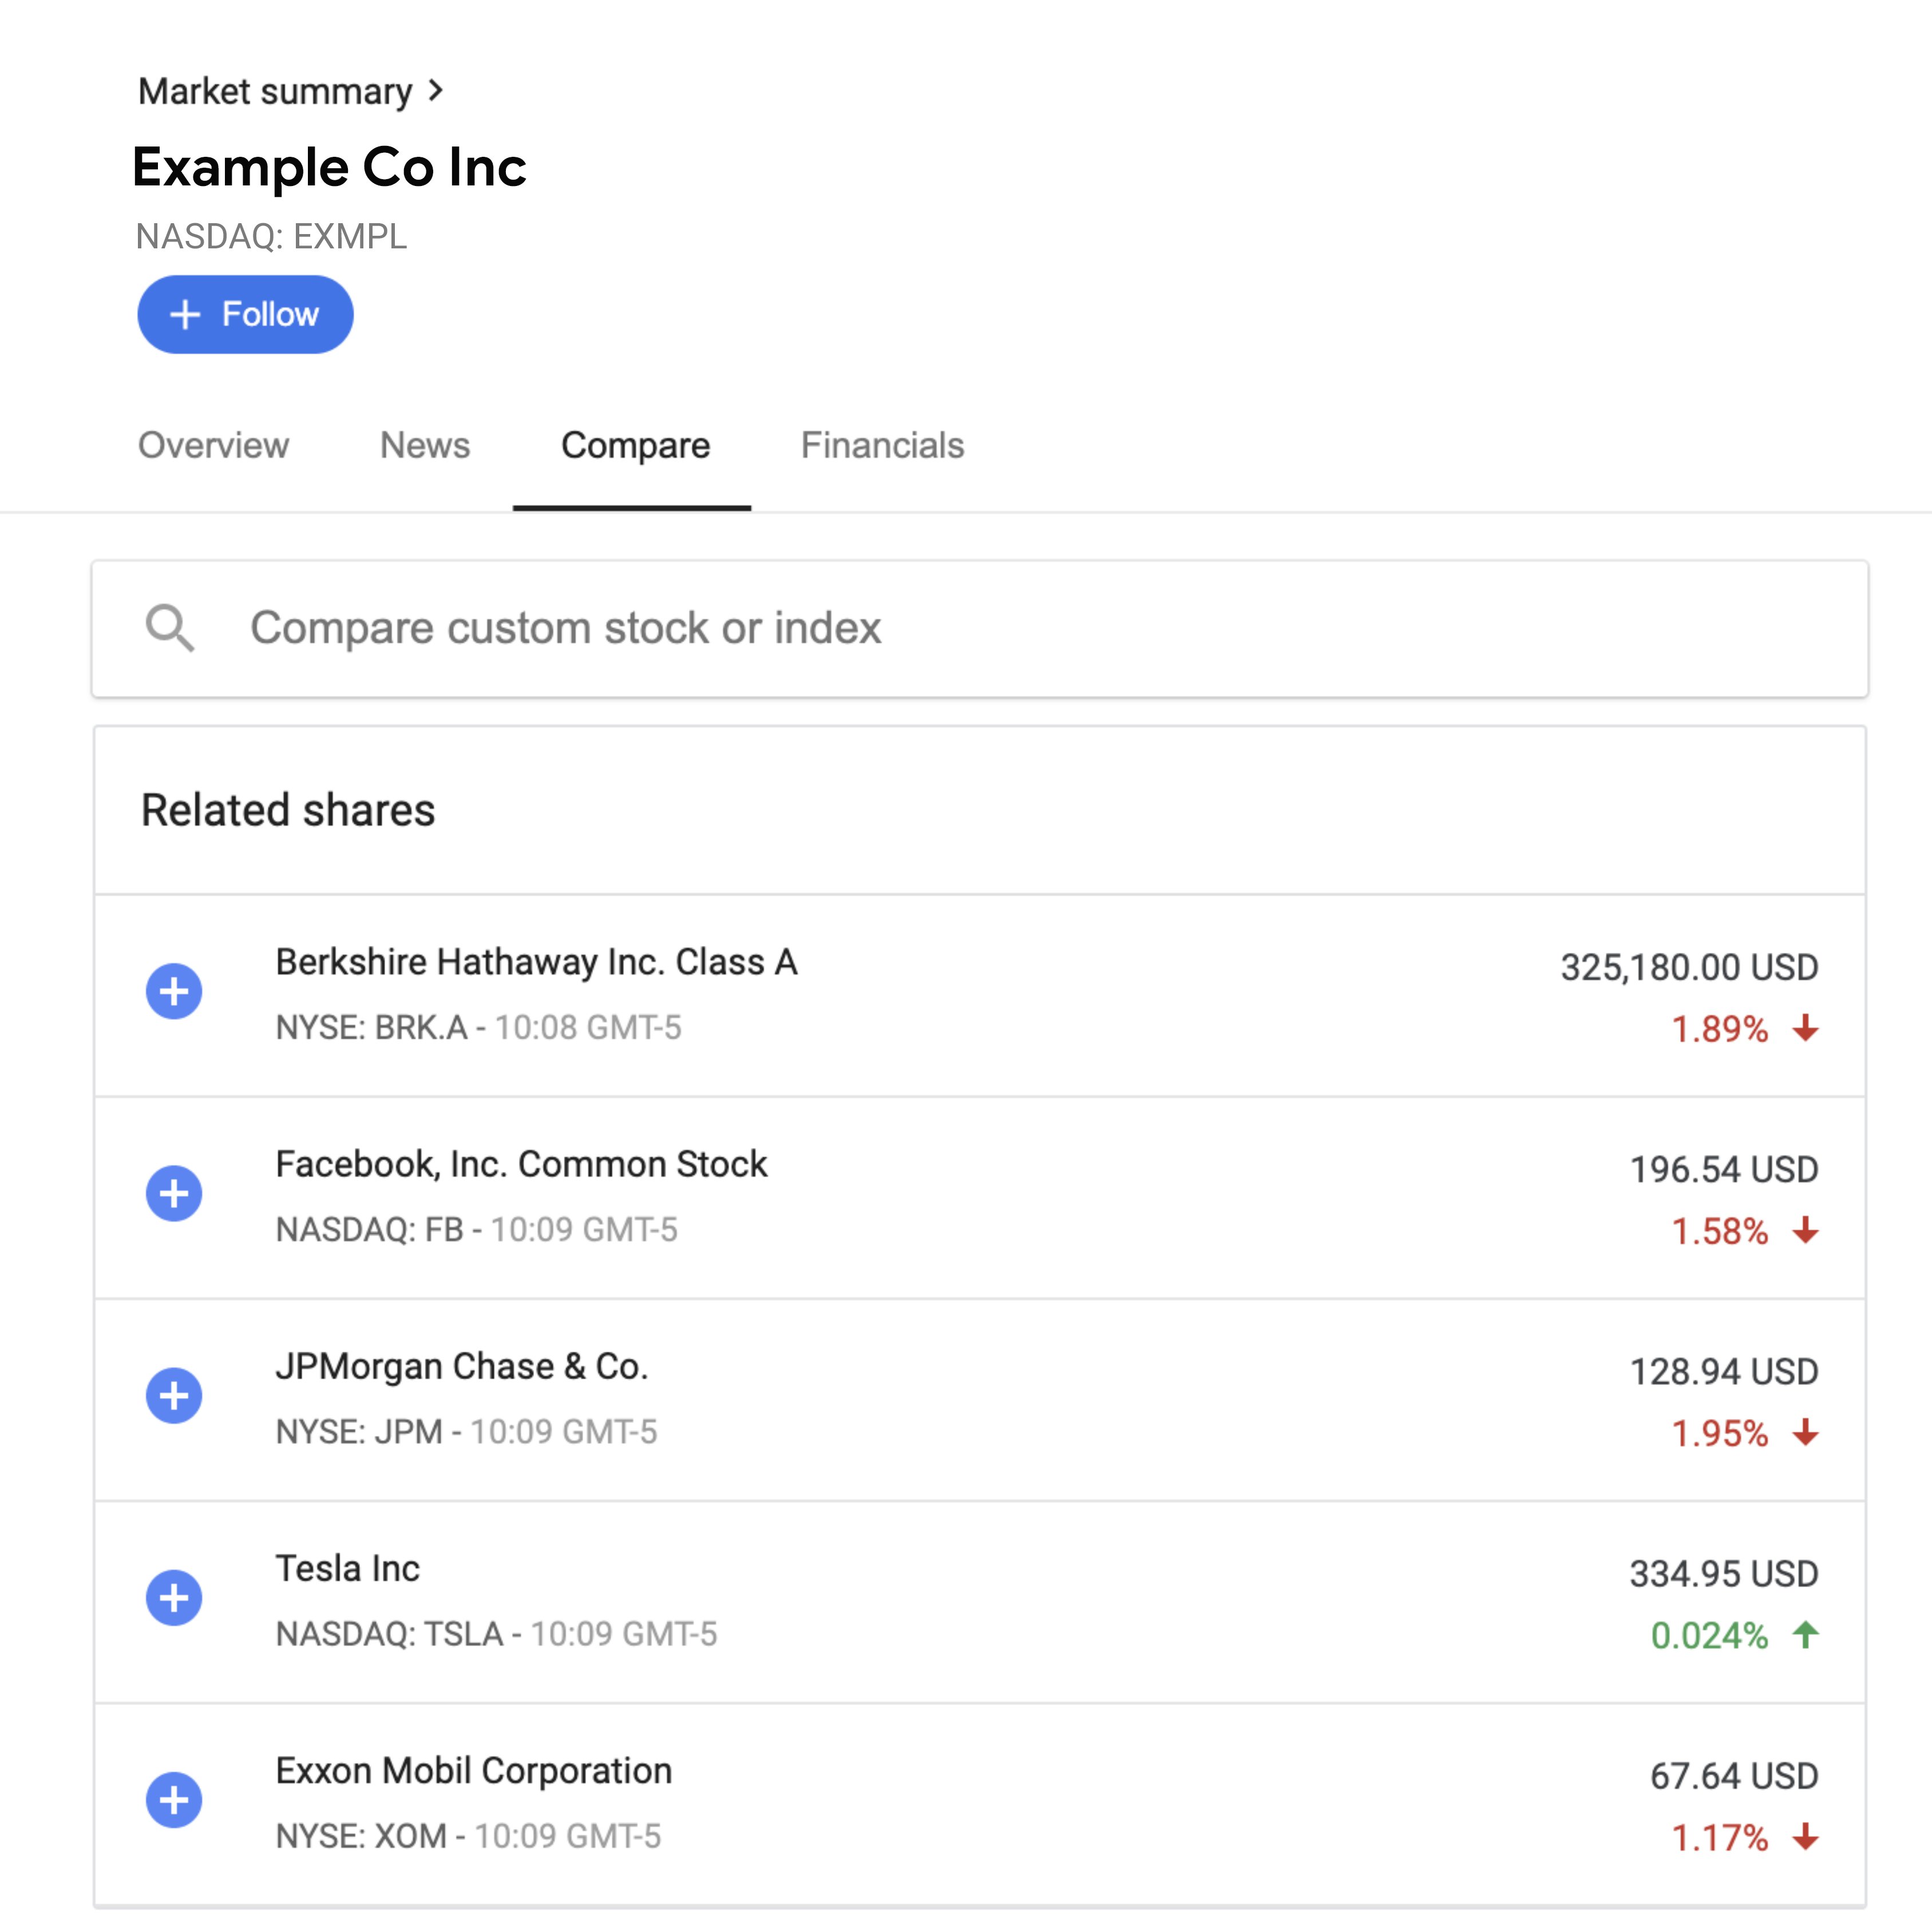This screenshot has height=1932, width=1932.
Task: Click the red down arrow for Exxon Mobil
Action: pos(1805,1836)
